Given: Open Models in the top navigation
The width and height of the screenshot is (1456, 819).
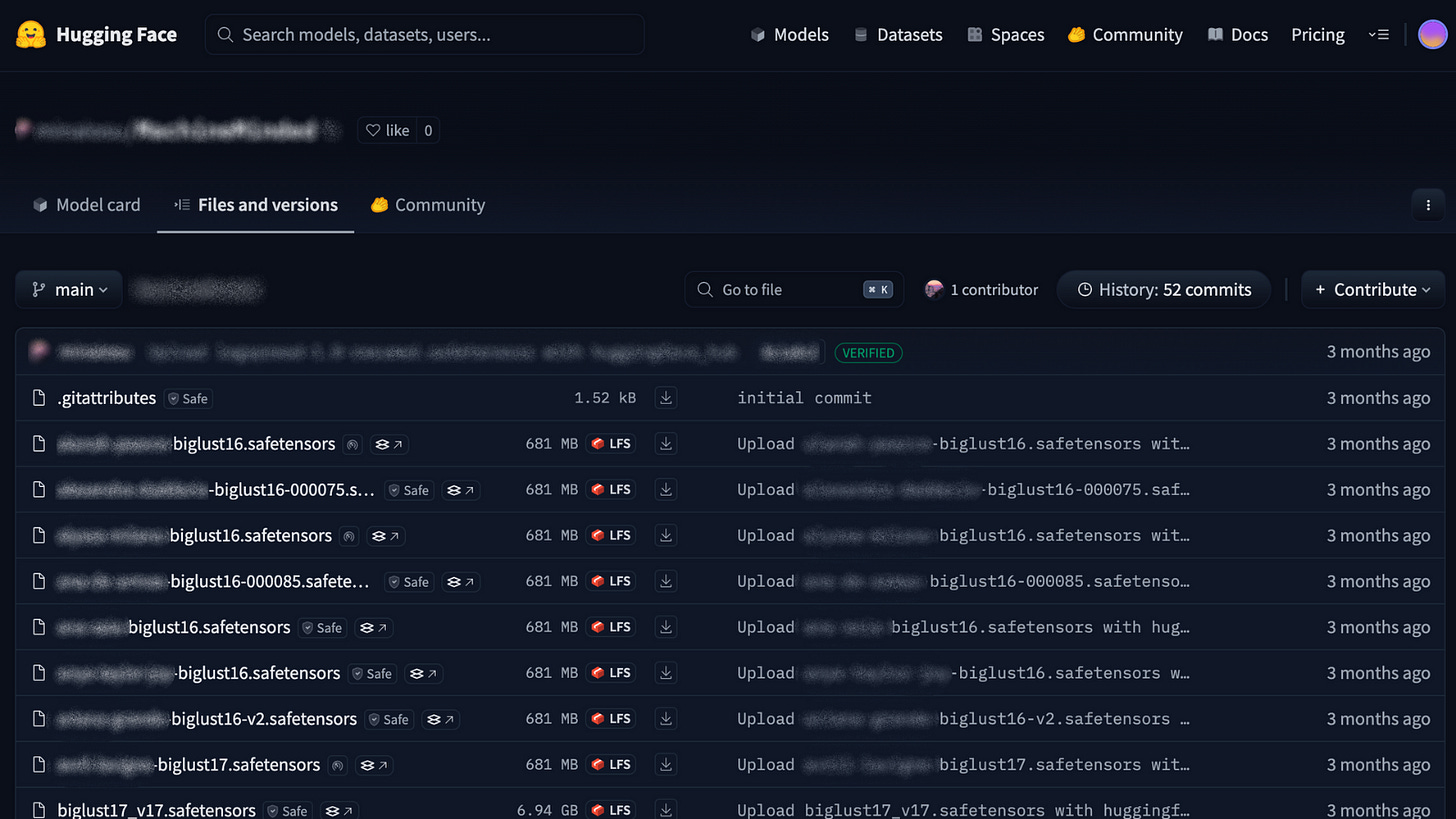Looking at the screenshot, I should 789,35.
